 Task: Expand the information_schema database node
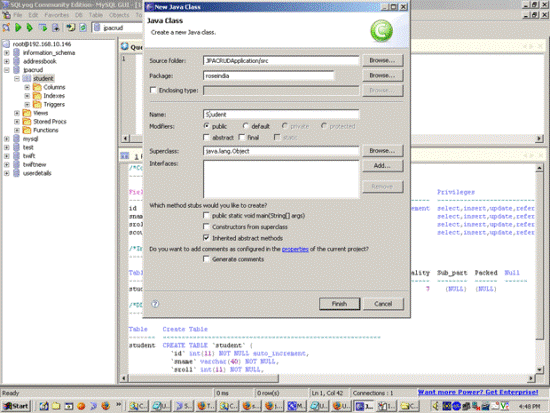(x=7, y=53)
